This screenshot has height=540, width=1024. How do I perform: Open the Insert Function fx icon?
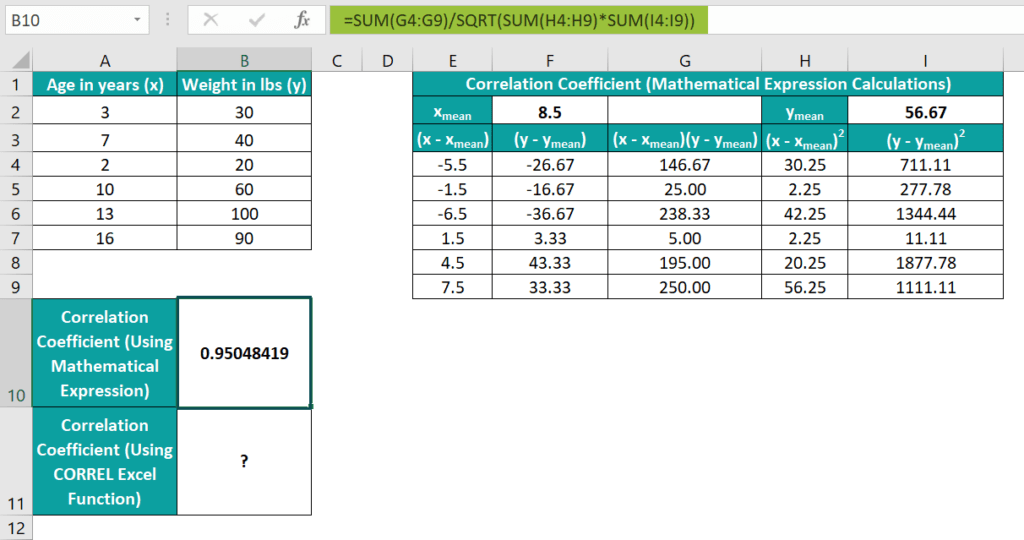click(302, 20)
